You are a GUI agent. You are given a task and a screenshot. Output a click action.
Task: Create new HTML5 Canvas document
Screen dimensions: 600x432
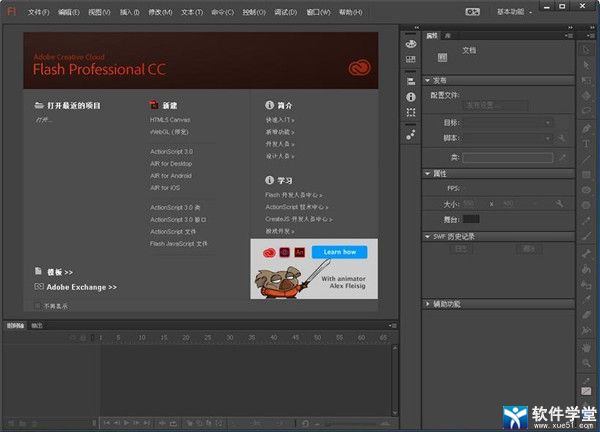pos(170,120)
